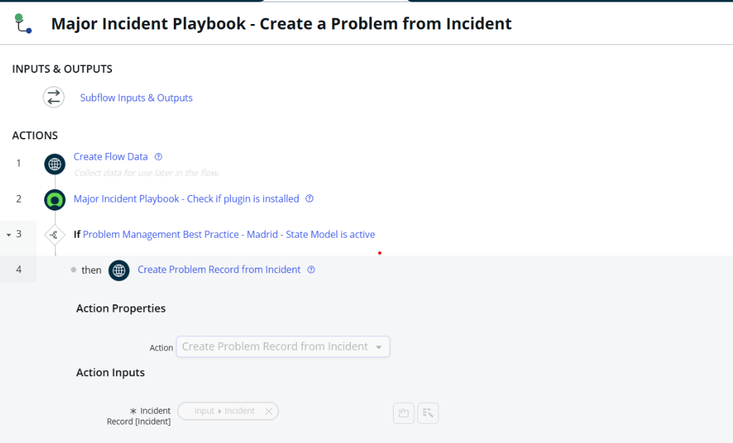Show help info for Create Flow Data
This screenshot has width=733, height=443.
click(x=158, y=157)
